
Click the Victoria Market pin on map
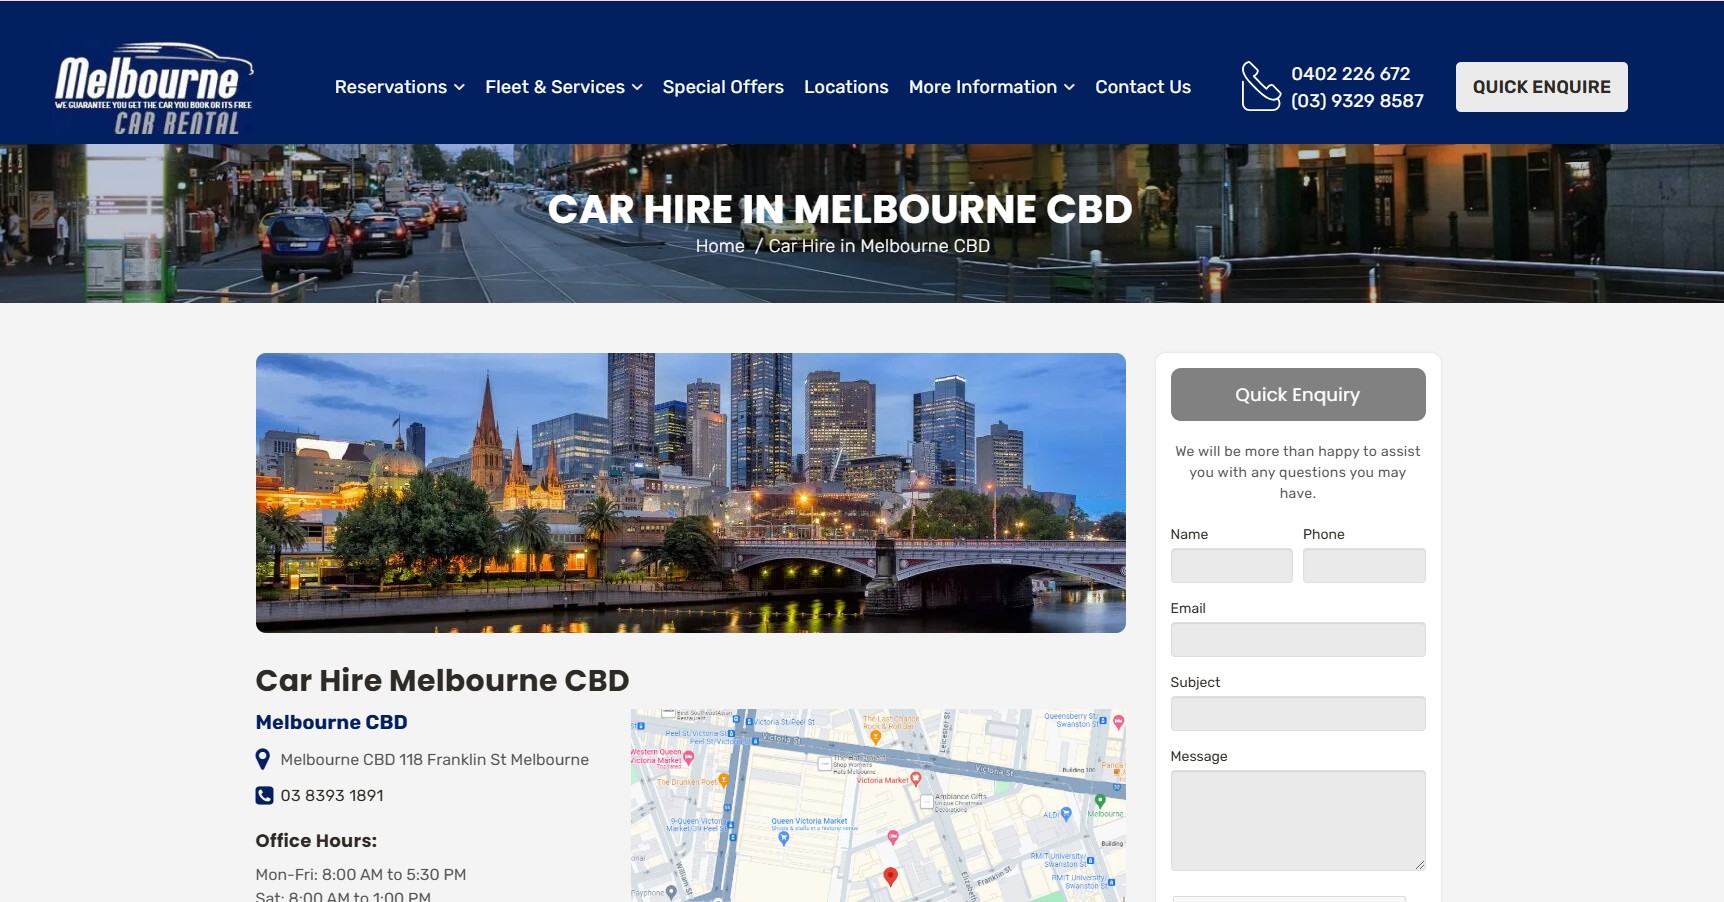(915, 779)
